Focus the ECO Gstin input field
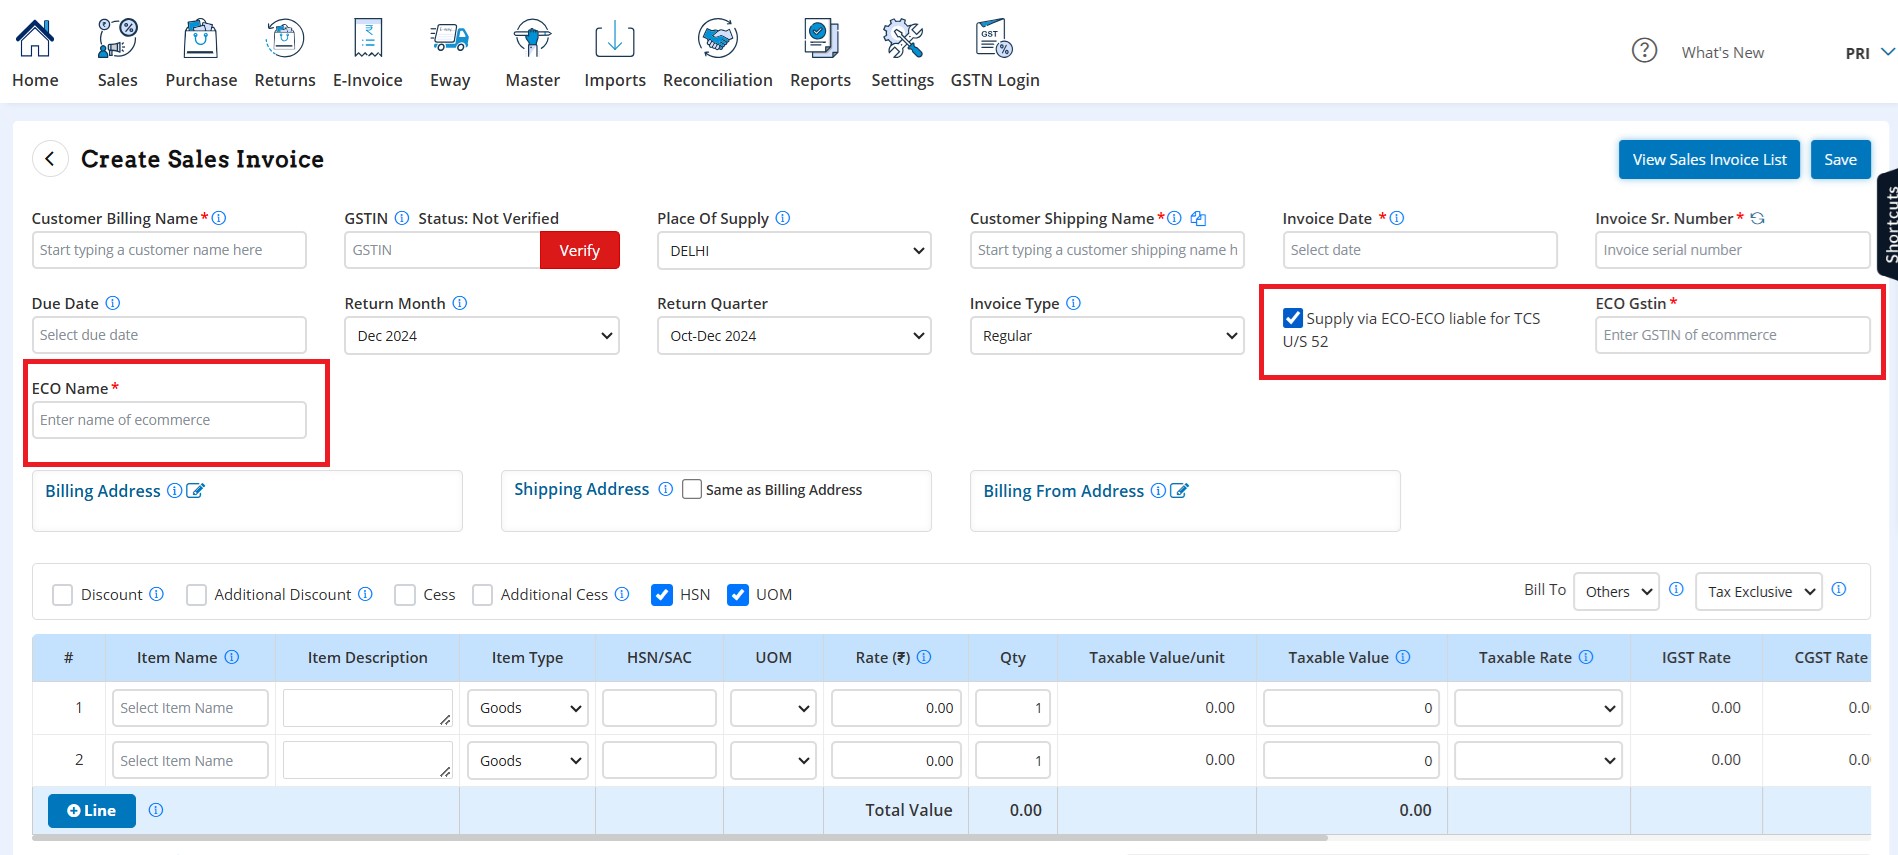This screenshot has height=855, width=1898. pos(1732,335)
